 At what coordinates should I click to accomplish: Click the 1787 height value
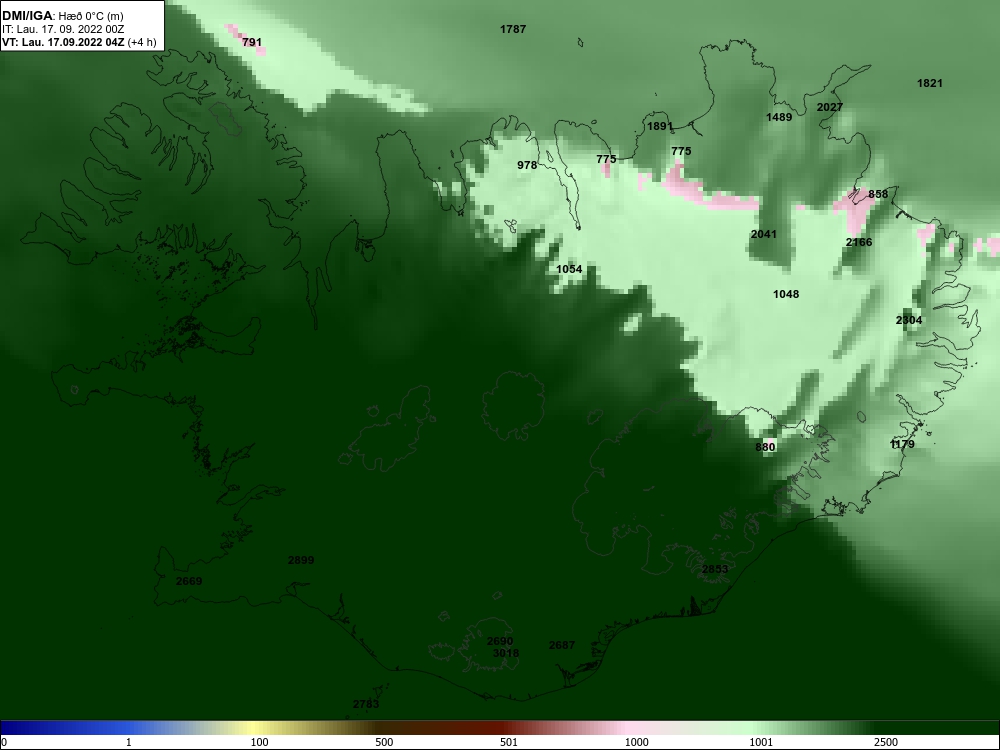point(513,29)
